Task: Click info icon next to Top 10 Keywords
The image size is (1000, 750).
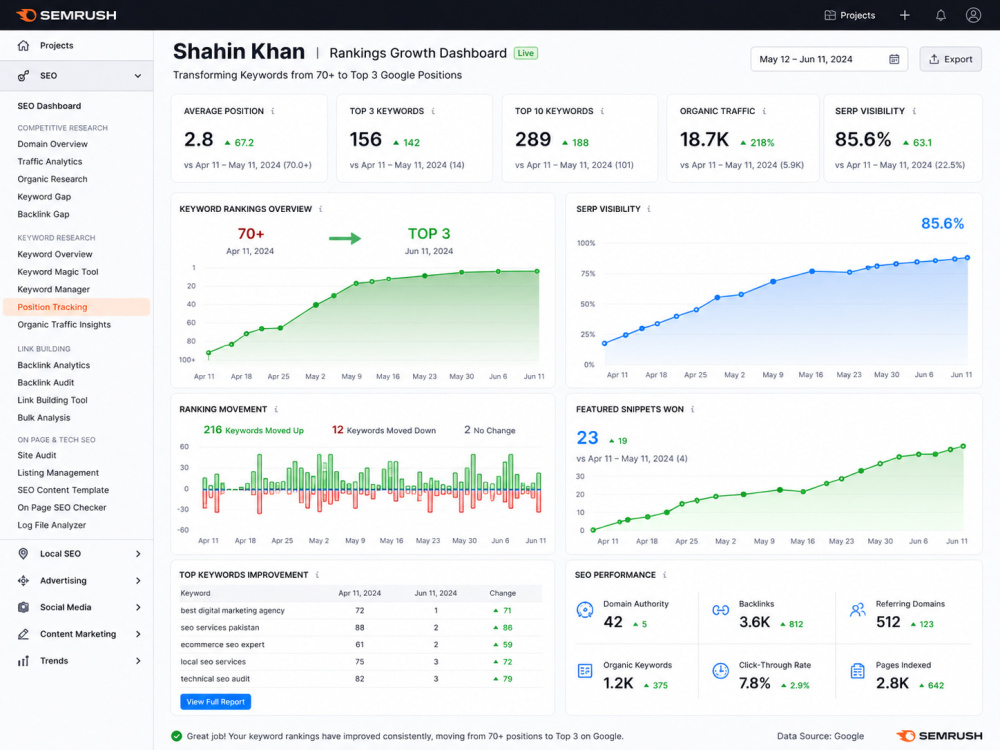Action: pyautogui.click(x=602, y=111)
